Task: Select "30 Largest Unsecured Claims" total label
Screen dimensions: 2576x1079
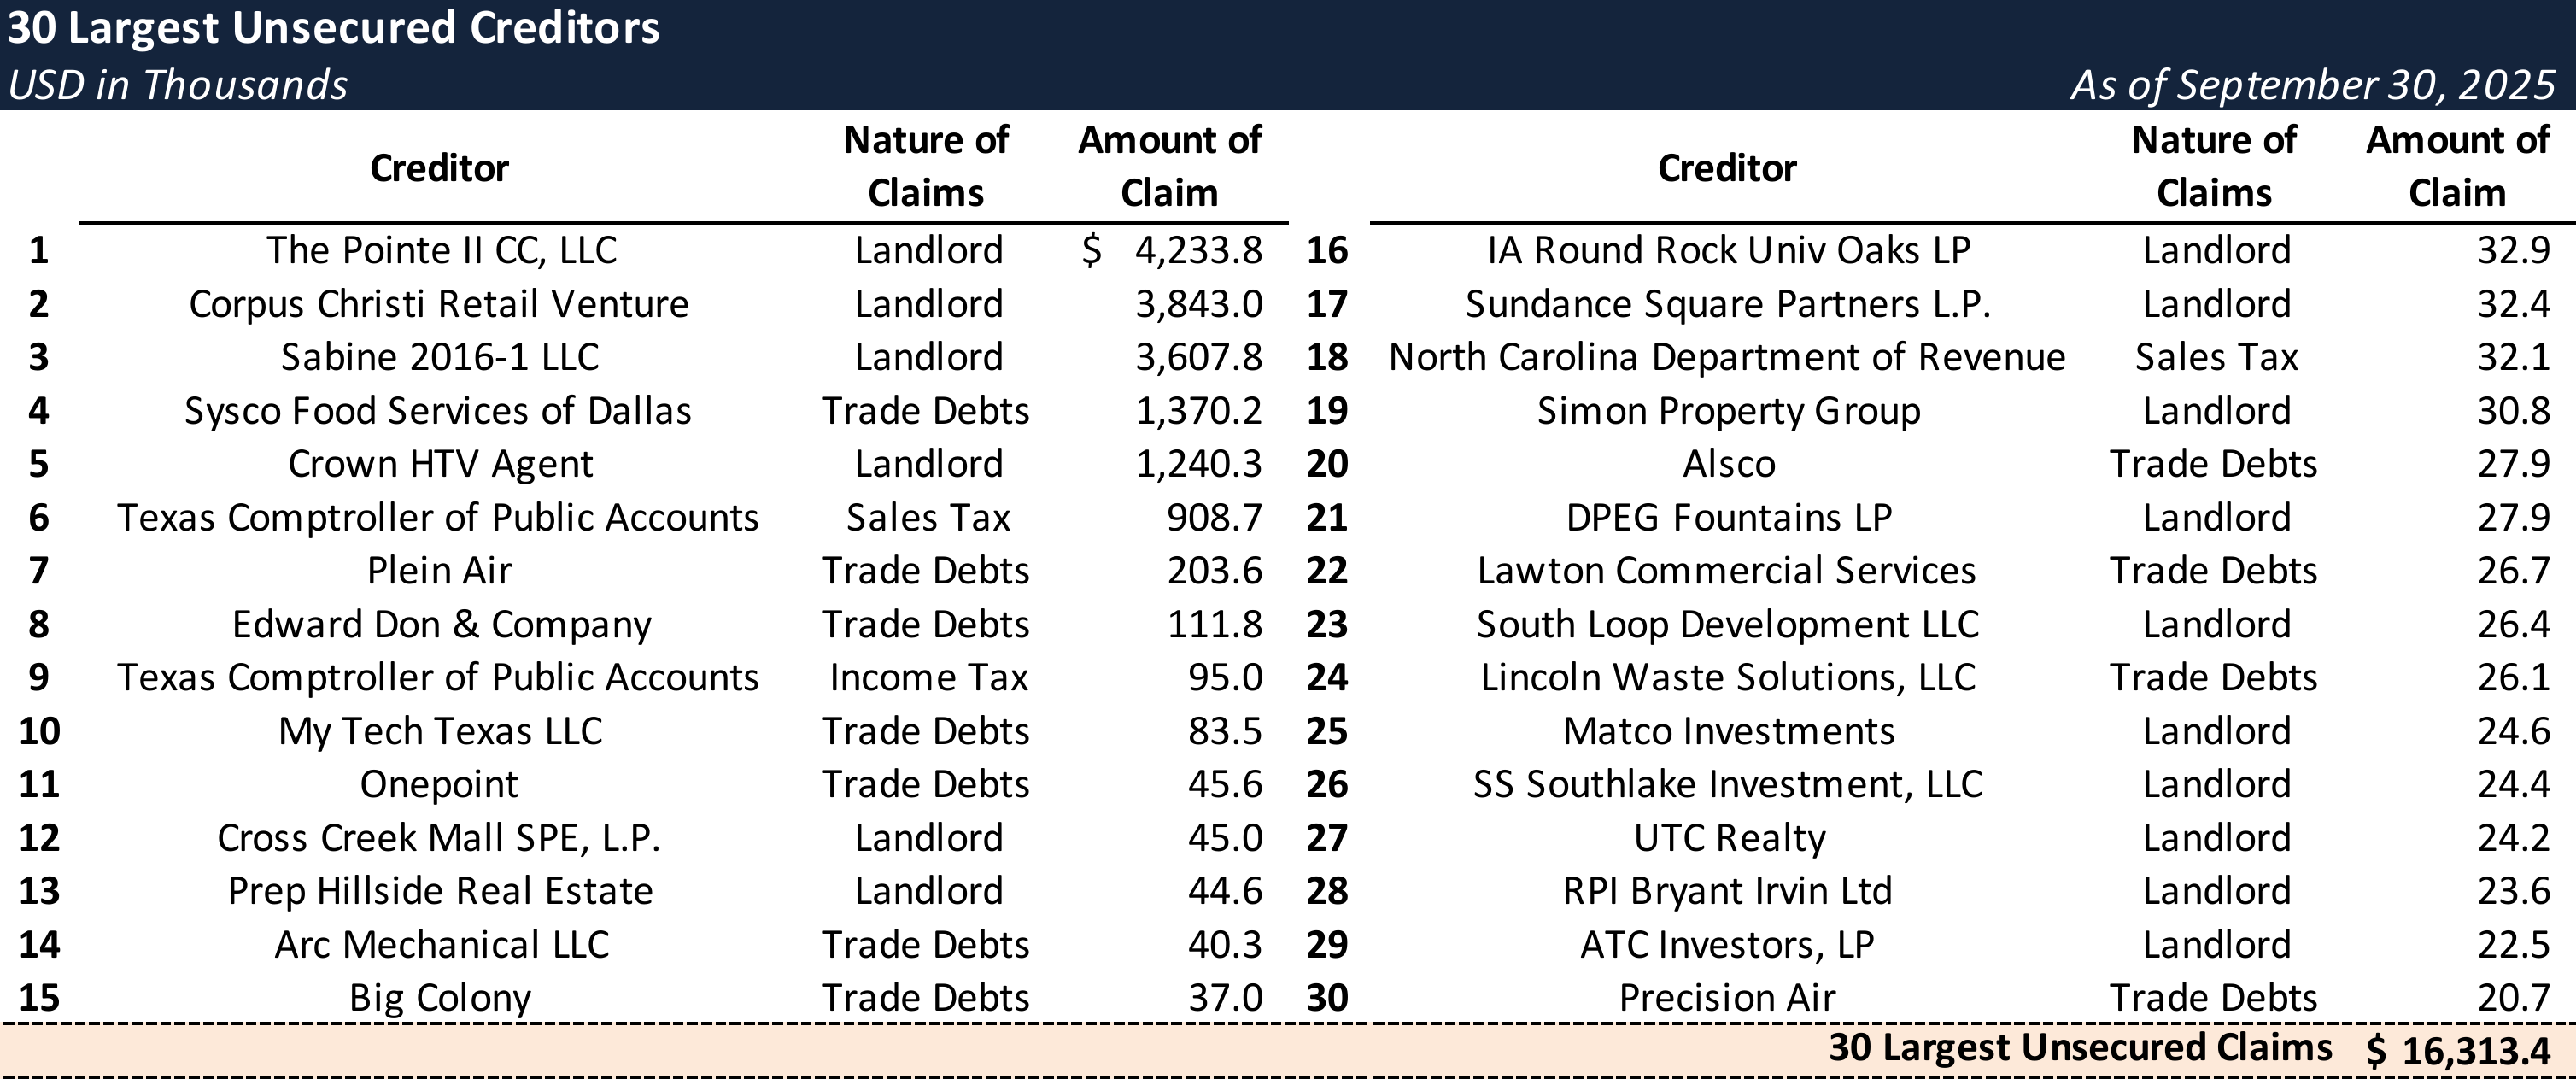Action: [2080, 1047]
